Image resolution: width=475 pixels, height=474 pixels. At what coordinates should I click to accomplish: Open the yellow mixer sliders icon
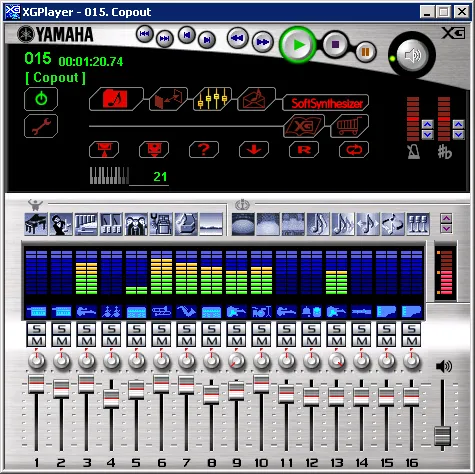tap(212, 99)
